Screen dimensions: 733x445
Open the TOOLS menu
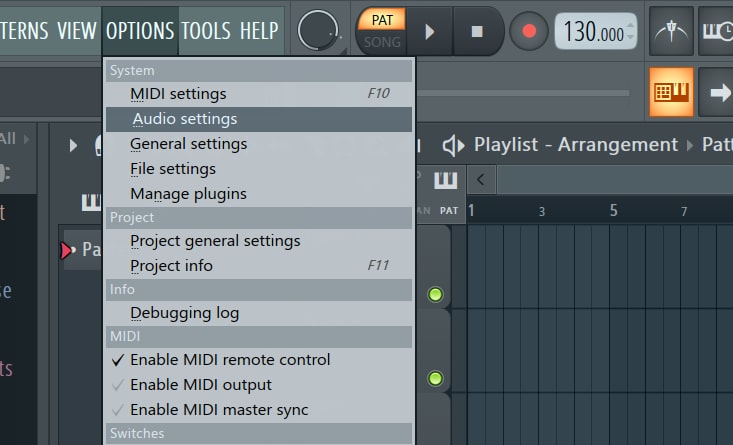click(x=205, y=31)
